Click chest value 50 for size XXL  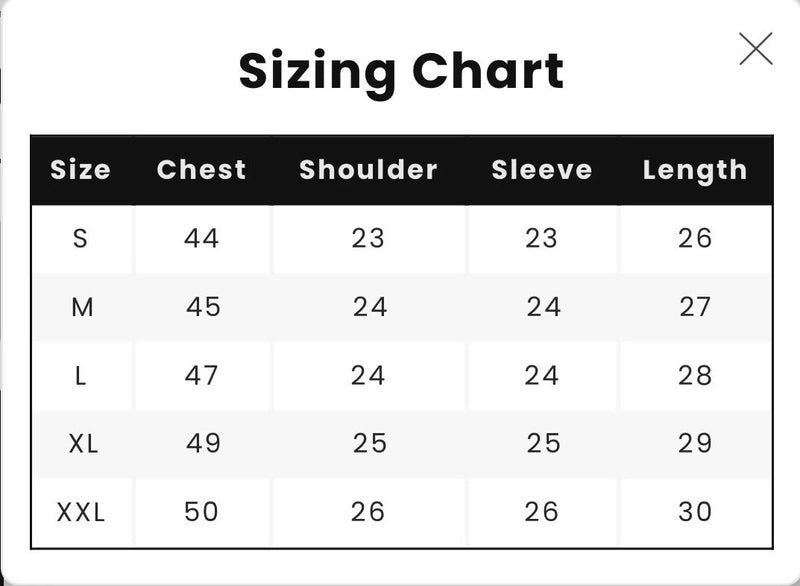tap(201, 512)
